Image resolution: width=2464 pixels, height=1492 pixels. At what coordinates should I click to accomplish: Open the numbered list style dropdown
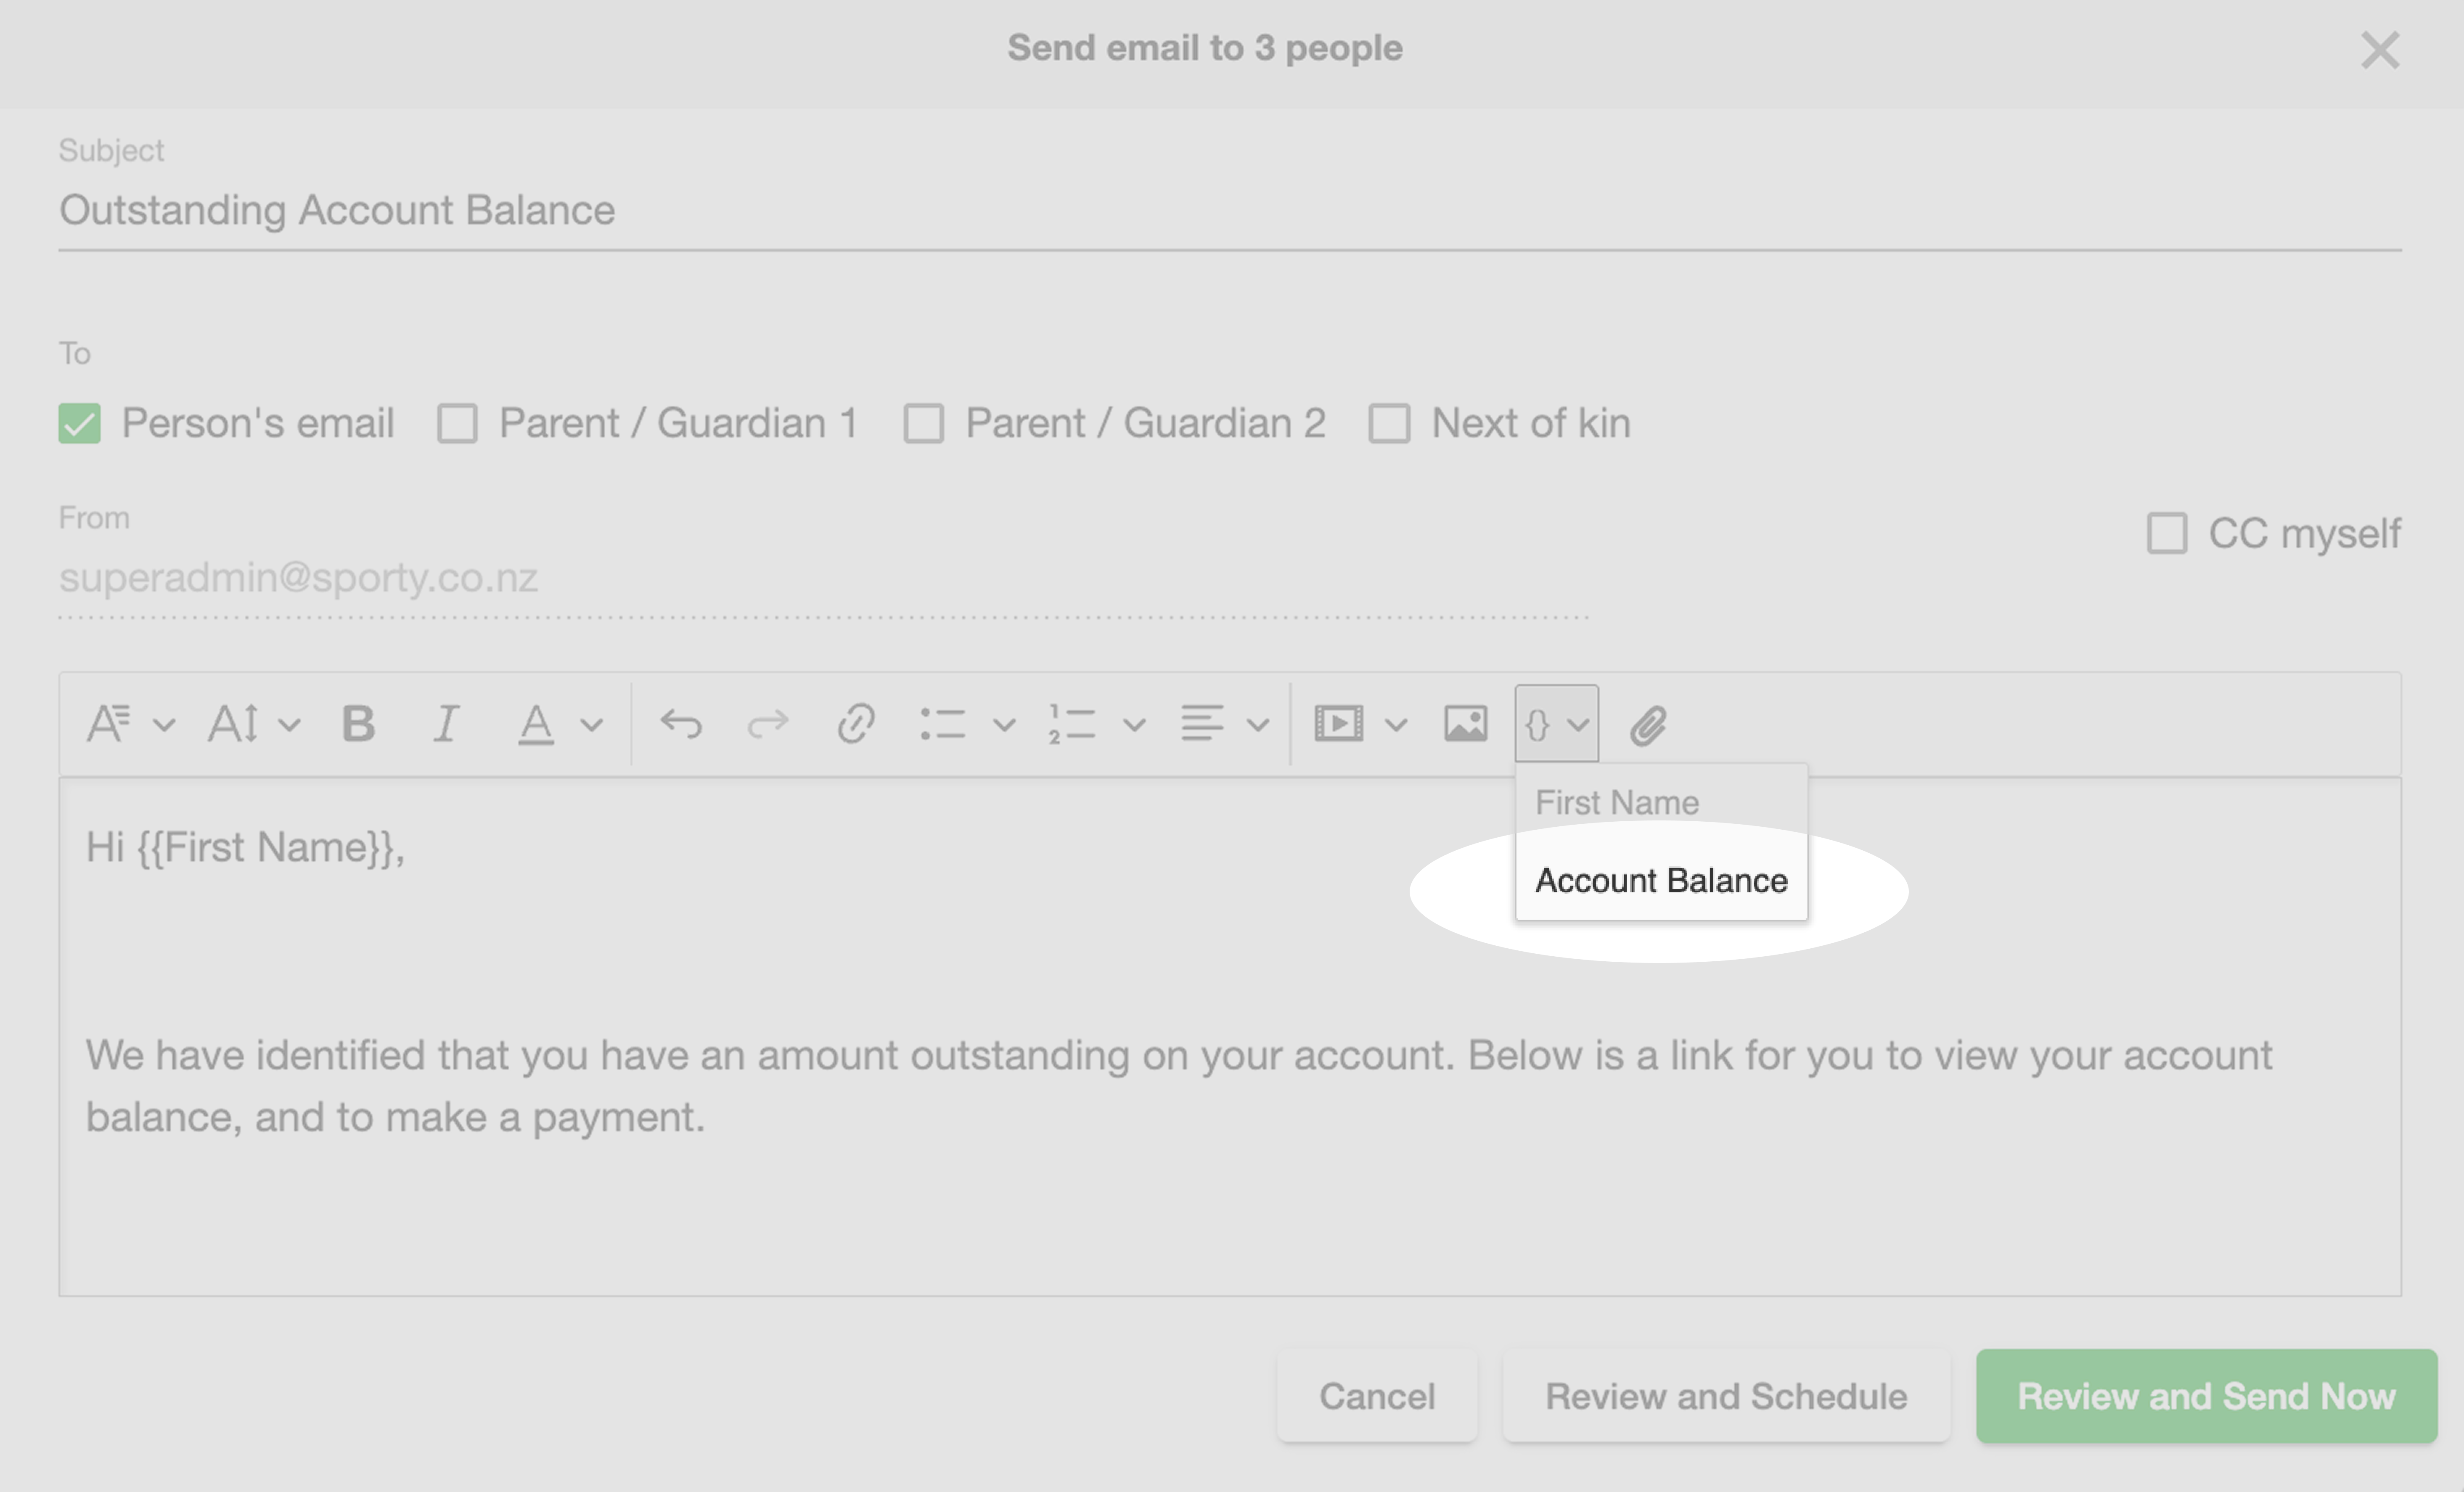click(x=1134, y=725)
